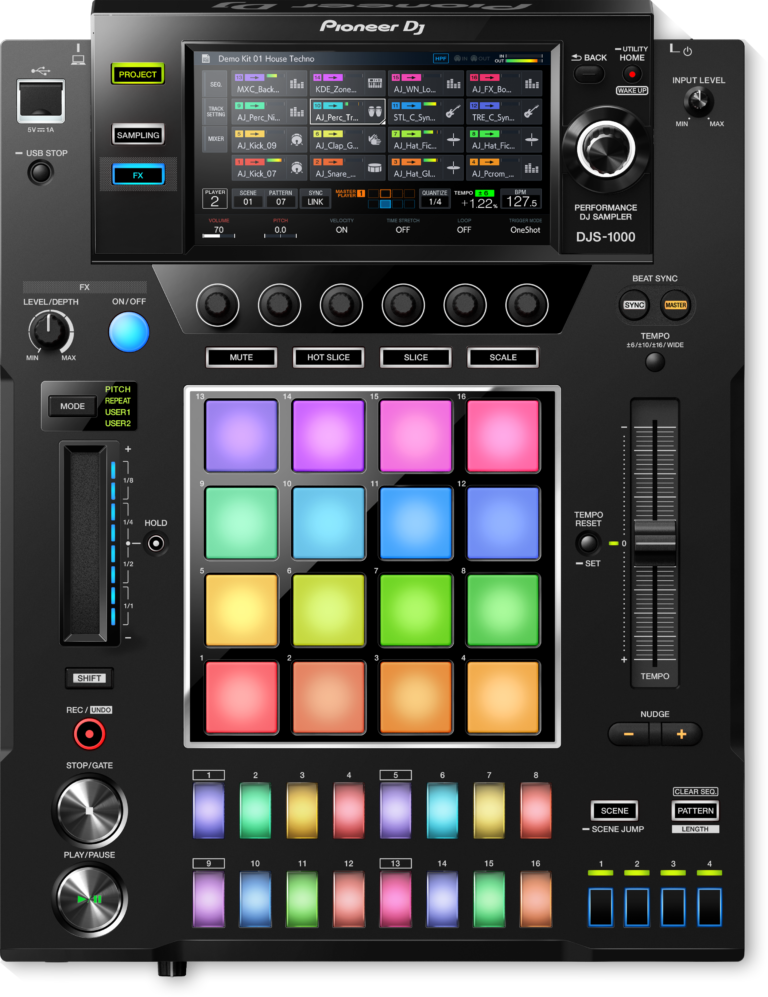Tap the cymbal icon on AJ_Hat_Gl track 3
This screenshot has height=997, width=768.
click(x=453, y=168)
